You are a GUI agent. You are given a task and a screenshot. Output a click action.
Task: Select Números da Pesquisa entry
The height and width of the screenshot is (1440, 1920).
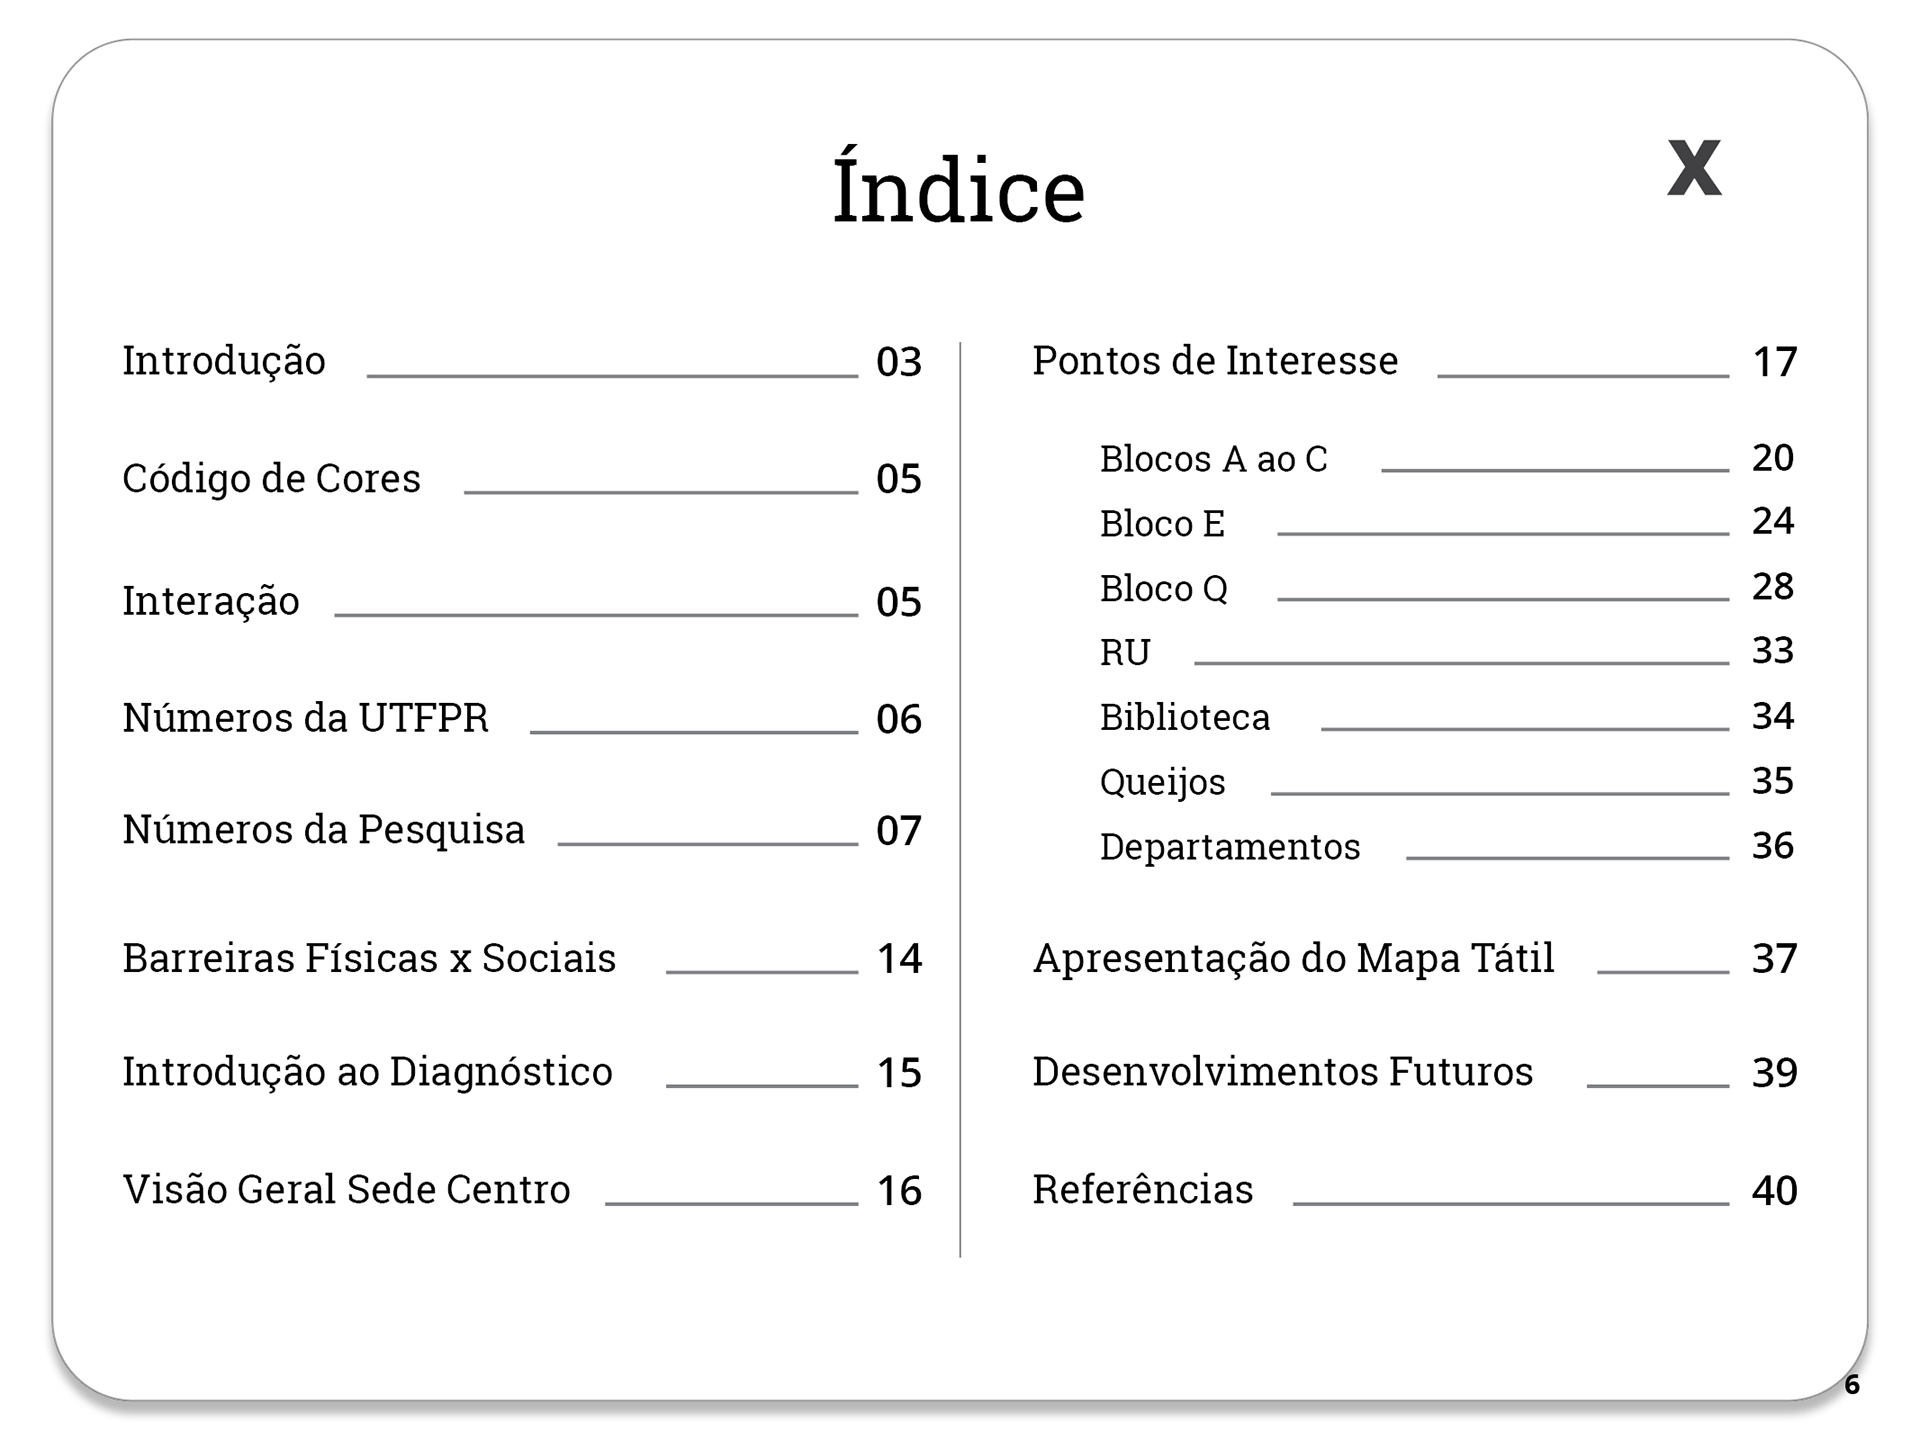click(x=521, y=830)
